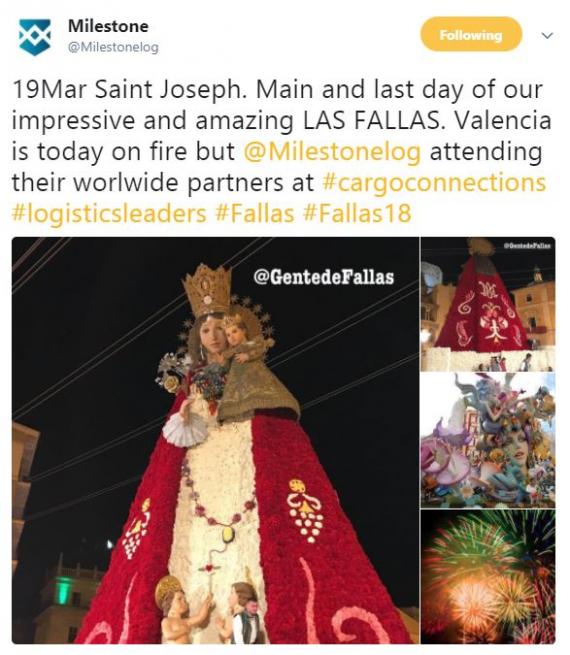
Task: Open the fireworks photo thumbnail
Action: [488, 576]
